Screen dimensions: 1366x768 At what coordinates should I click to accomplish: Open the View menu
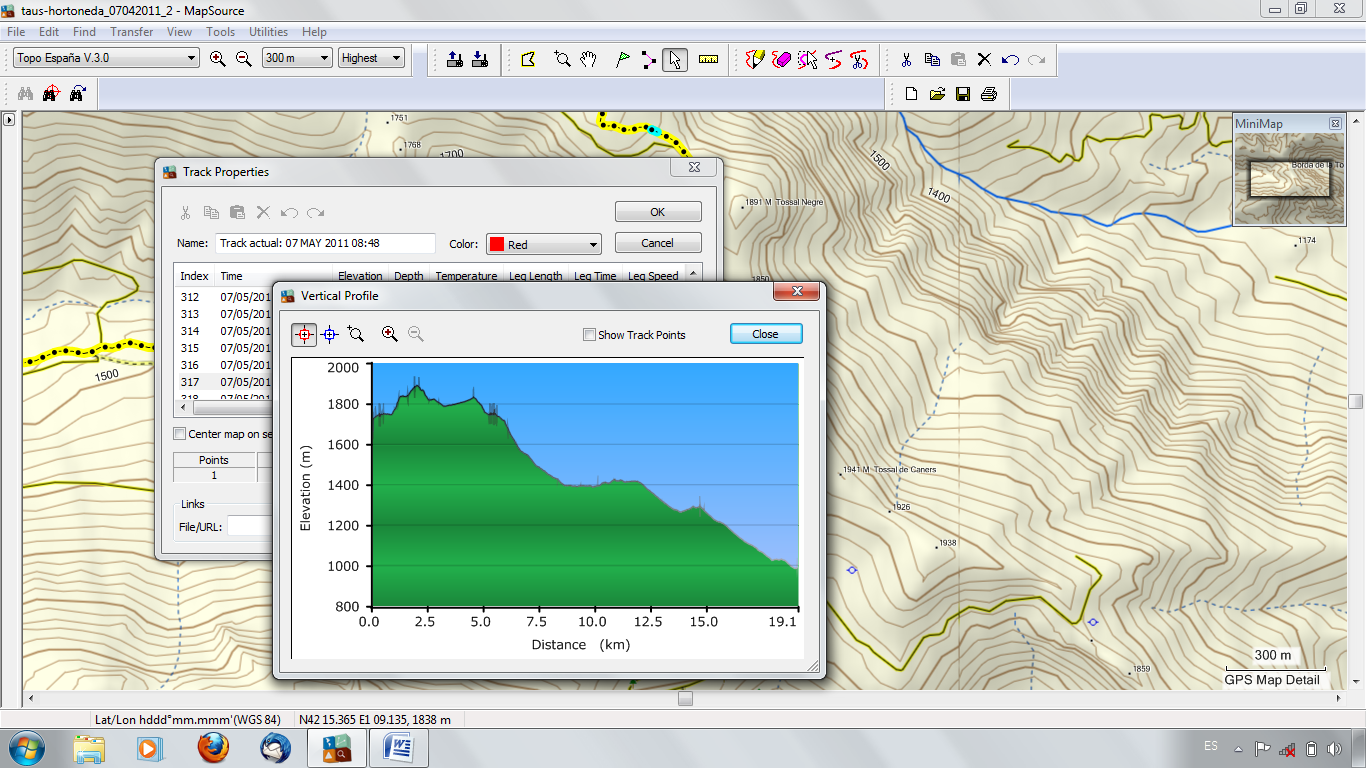point(180,32)
